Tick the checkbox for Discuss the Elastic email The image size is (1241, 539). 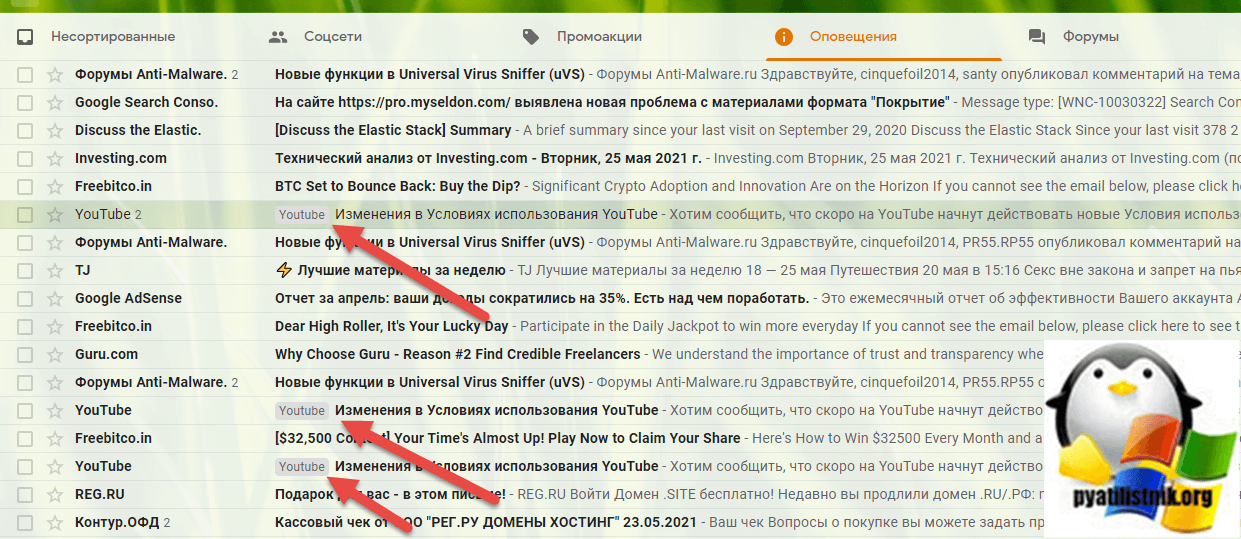click(x=25, y=130)
